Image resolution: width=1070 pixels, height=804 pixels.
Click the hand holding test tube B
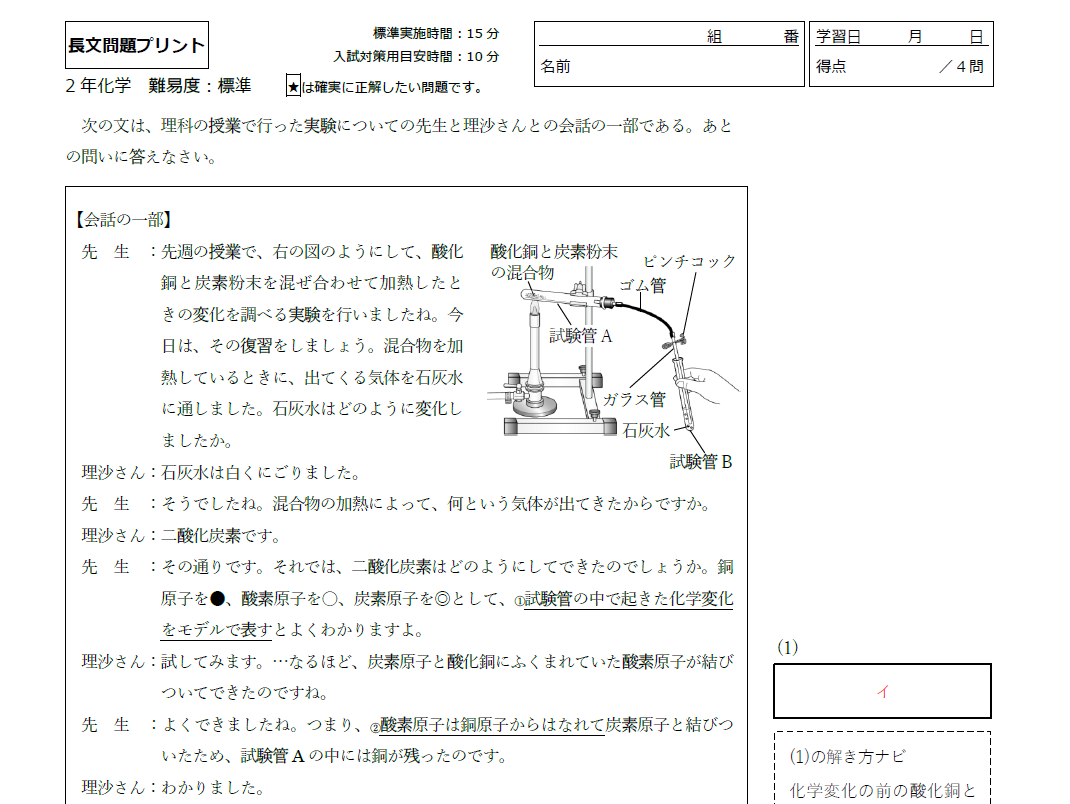[713, 386]
